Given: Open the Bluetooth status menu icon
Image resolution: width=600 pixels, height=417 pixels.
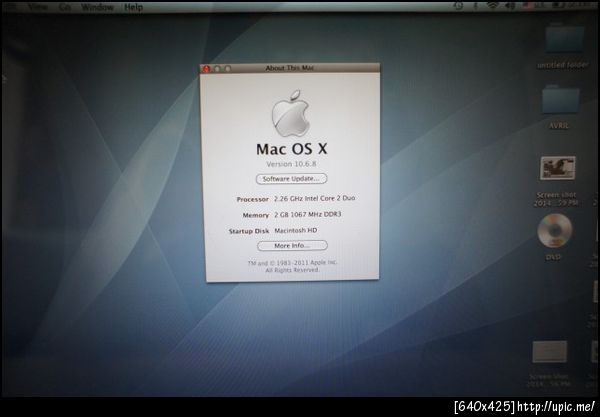Looking at the screenshot, I should click(x=476, y=6).
